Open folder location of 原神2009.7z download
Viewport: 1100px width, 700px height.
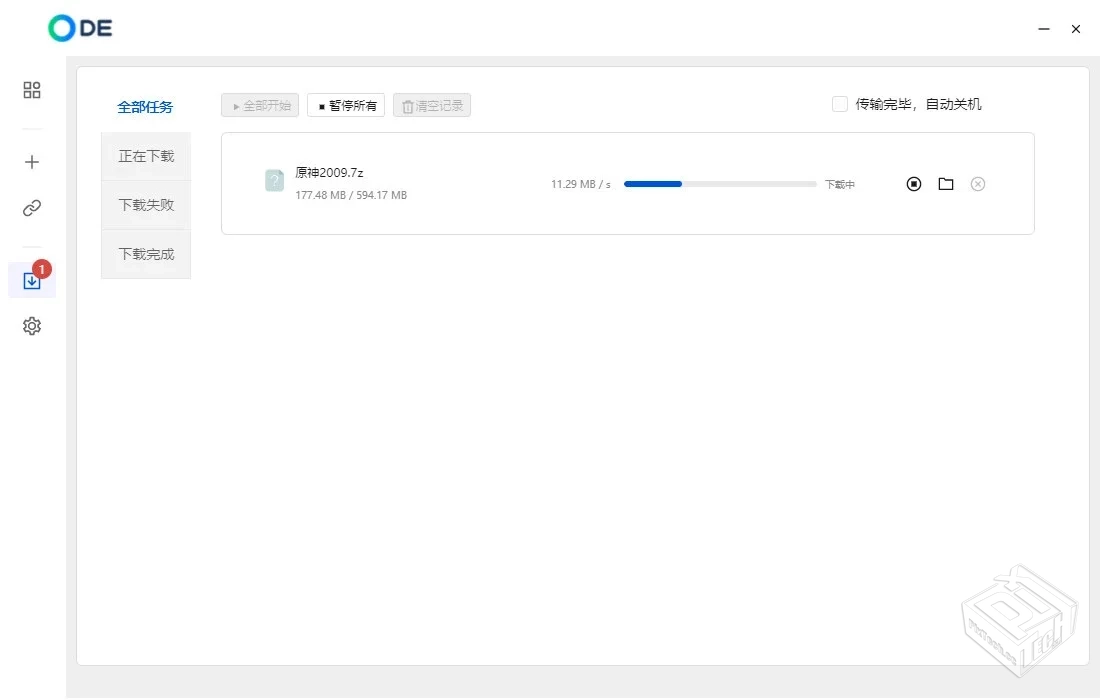coord(946,184)
